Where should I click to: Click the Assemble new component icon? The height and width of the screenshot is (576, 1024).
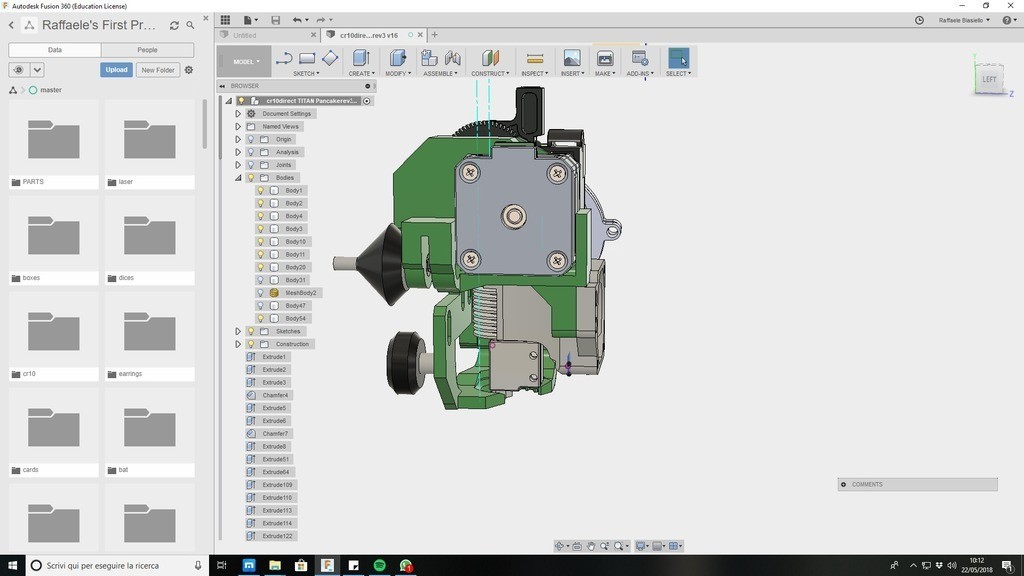(x=429, y=58)
